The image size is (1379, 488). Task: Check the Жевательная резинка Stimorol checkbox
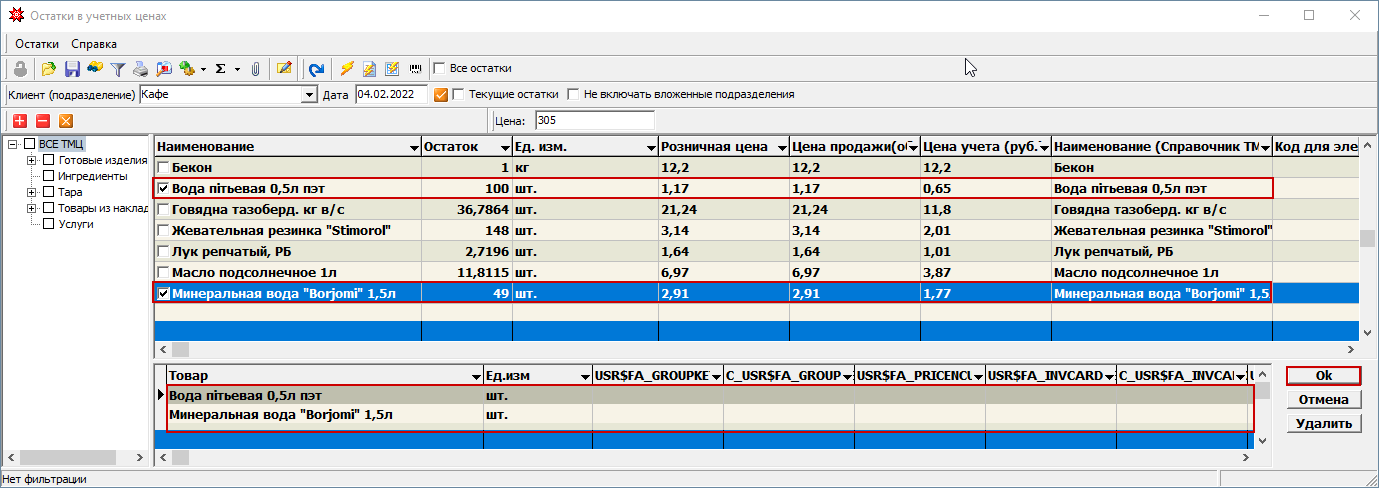point(164,230)
